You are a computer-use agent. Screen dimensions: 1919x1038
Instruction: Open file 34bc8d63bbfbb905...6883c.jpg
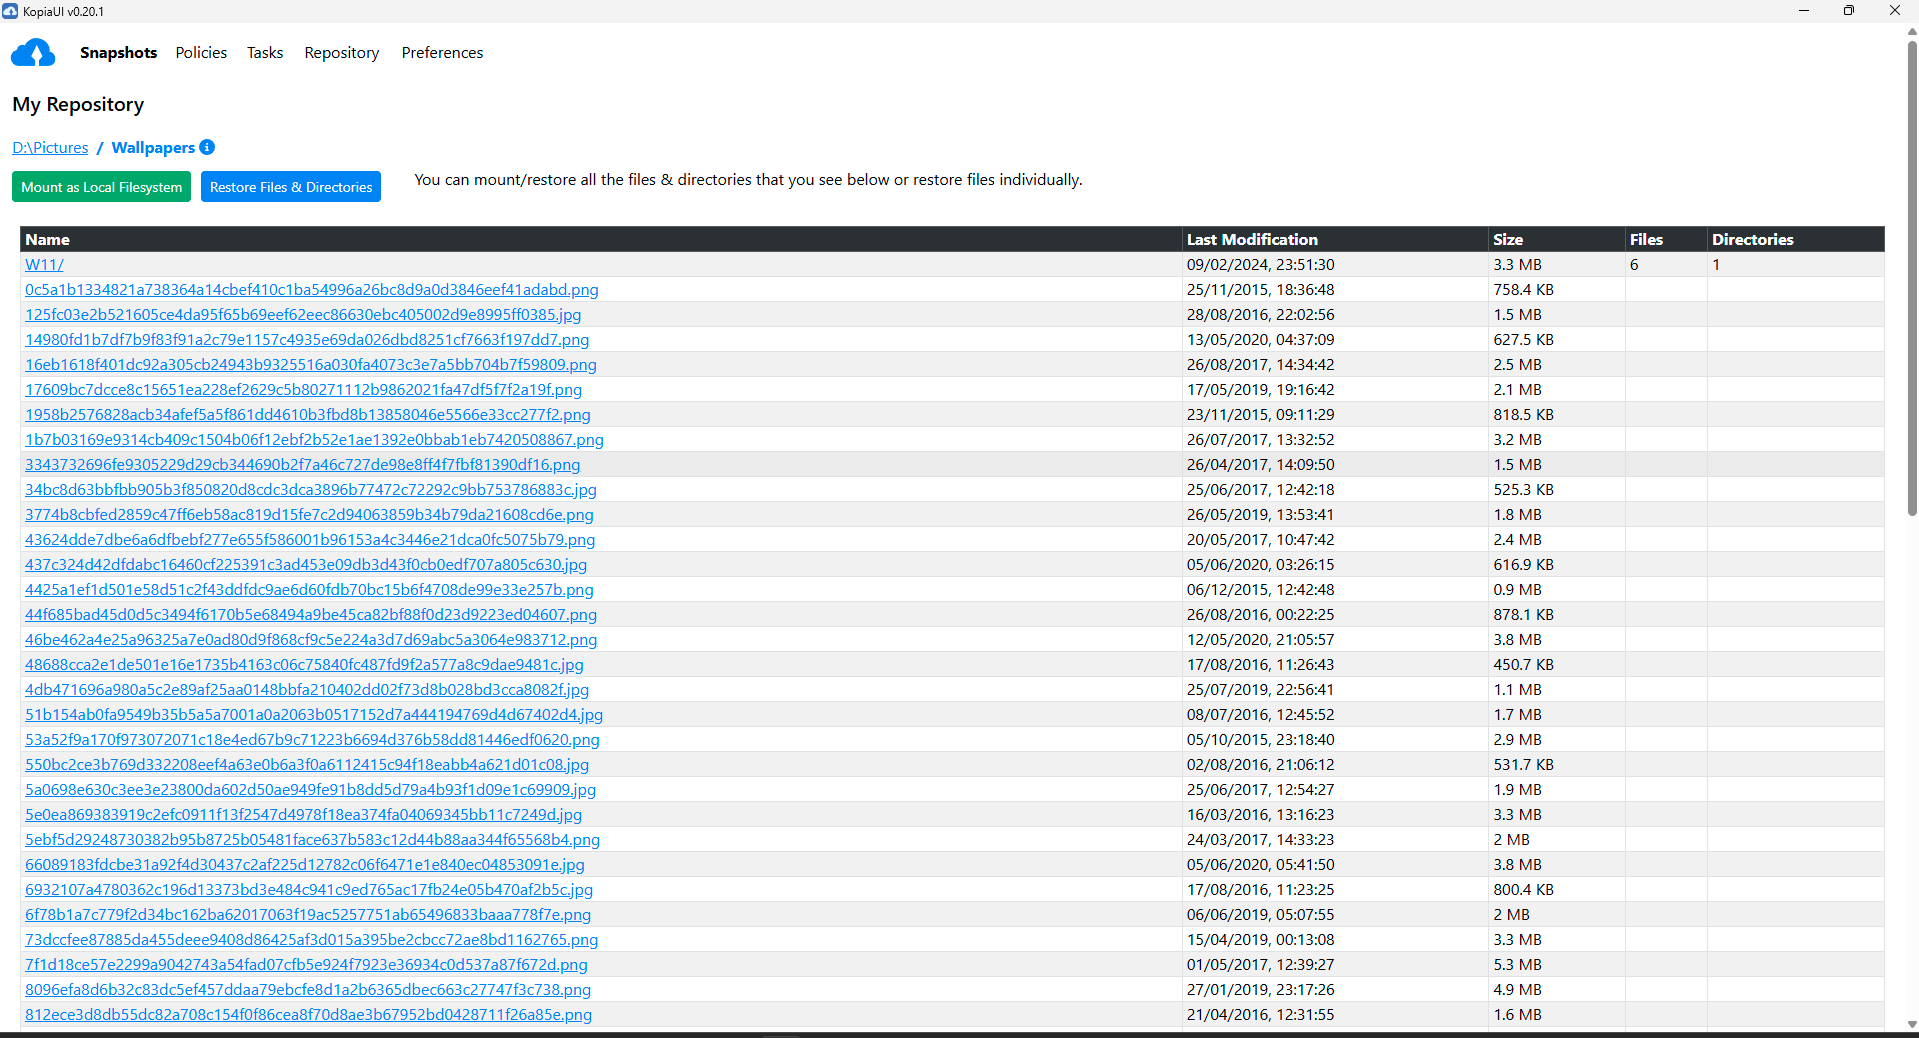[311, 490]
